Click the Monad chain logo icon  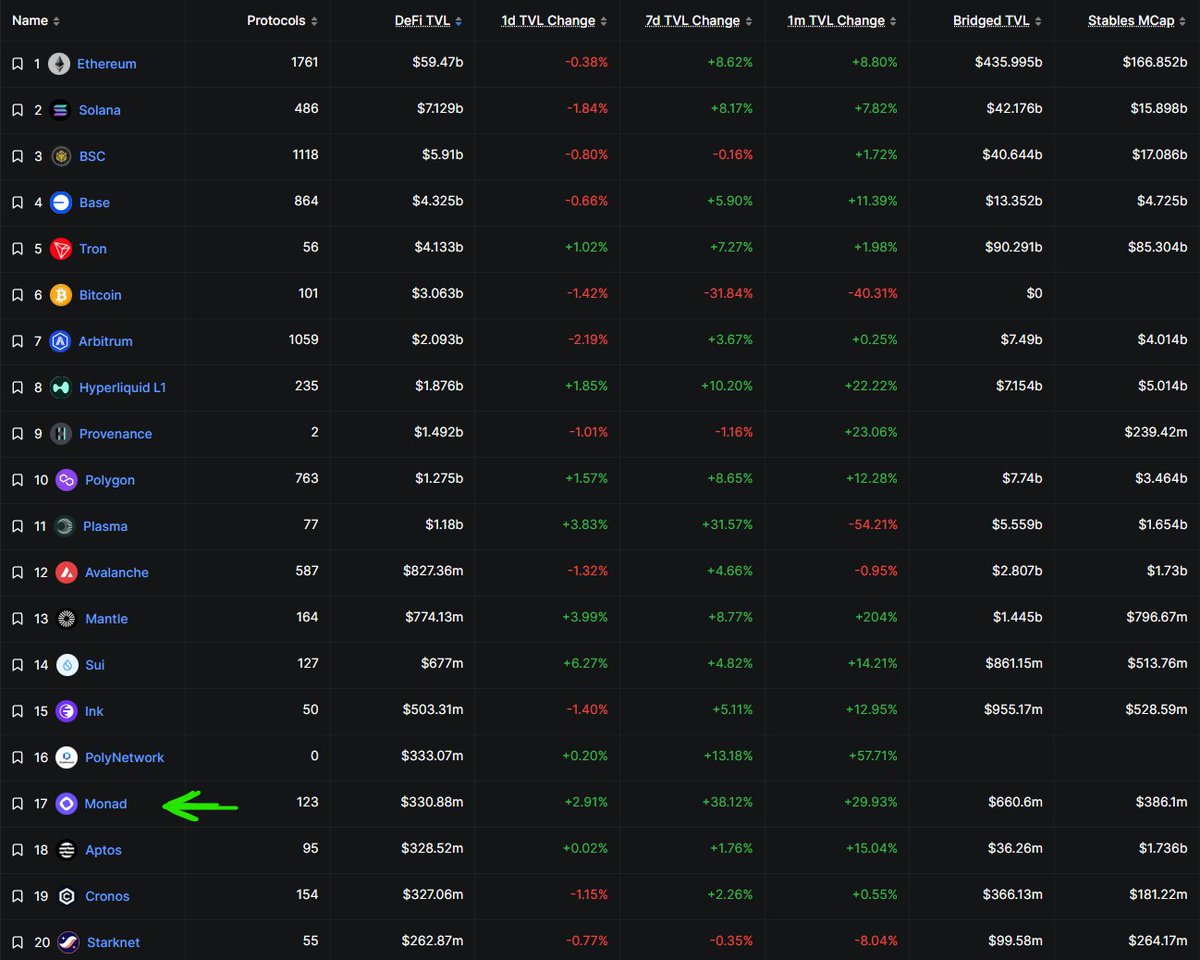67,803
